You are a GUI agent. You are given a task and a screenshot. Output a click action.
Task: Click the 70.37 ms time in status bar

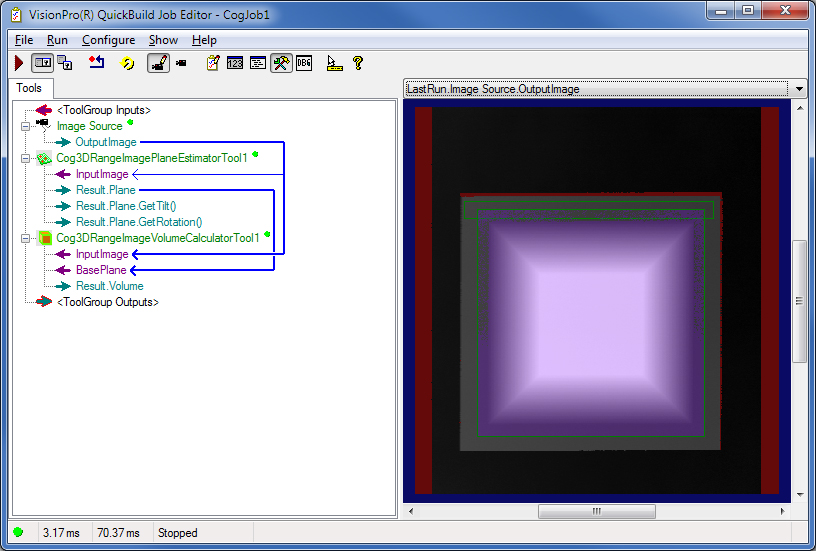pyautogui.click(x=119, y=533)
